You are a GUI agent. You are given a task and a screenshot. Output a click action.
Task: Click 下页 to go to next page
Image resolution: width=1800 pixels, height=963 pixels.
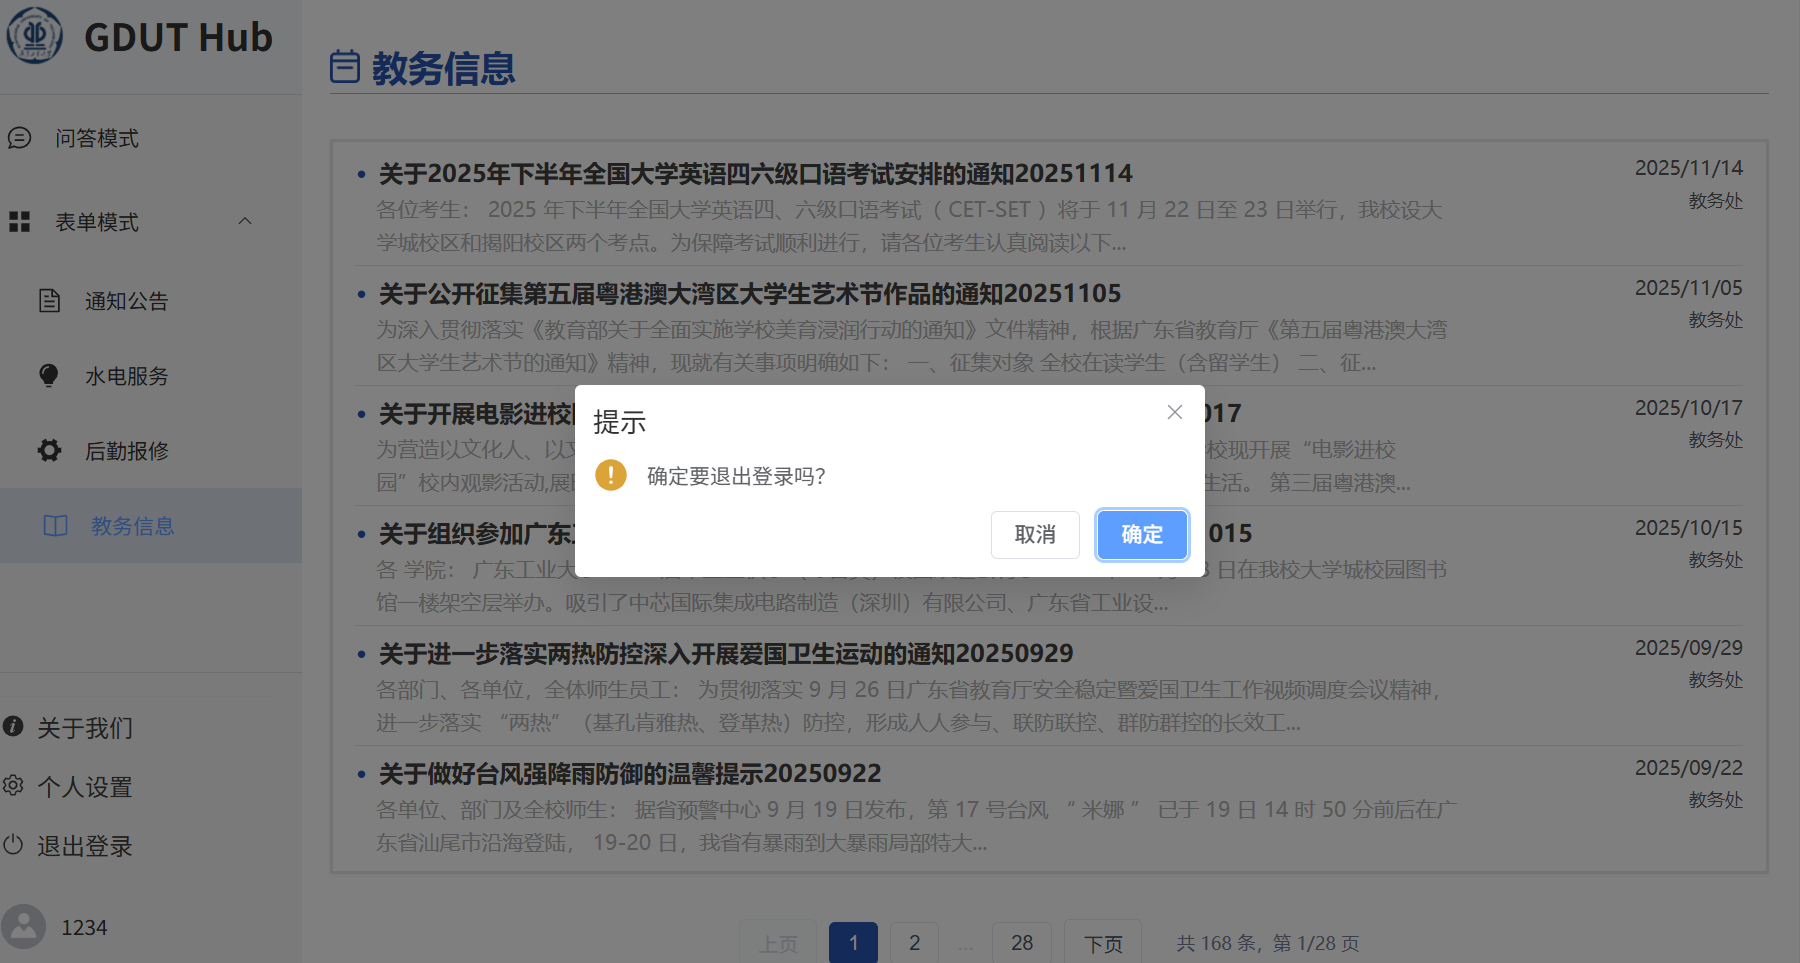click(1103, 943)
